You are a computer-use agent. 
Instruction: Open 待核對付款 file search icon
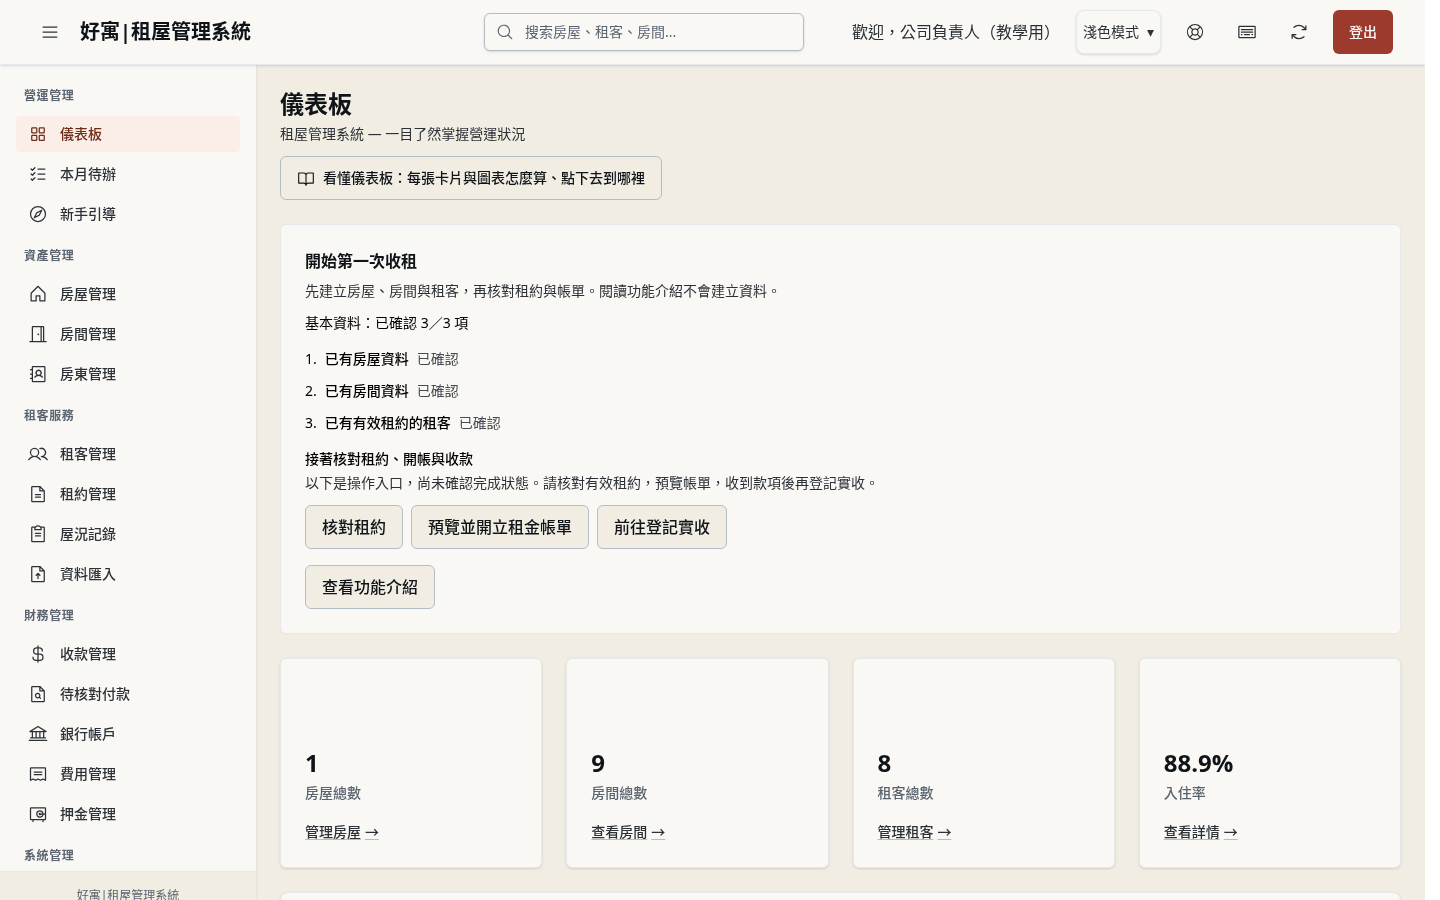[38, 694]
